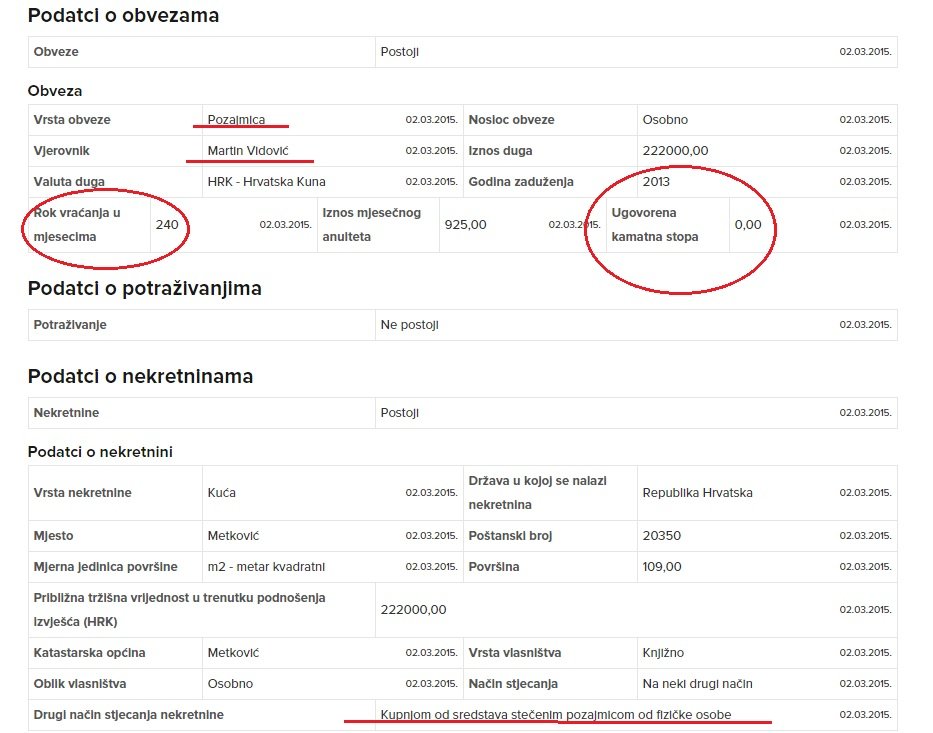The height and width of the screenshot is (733, 933).
Task: Select "HRK - Hrvatska Kuna" currency cell
Action: click(x=266, y=182)
